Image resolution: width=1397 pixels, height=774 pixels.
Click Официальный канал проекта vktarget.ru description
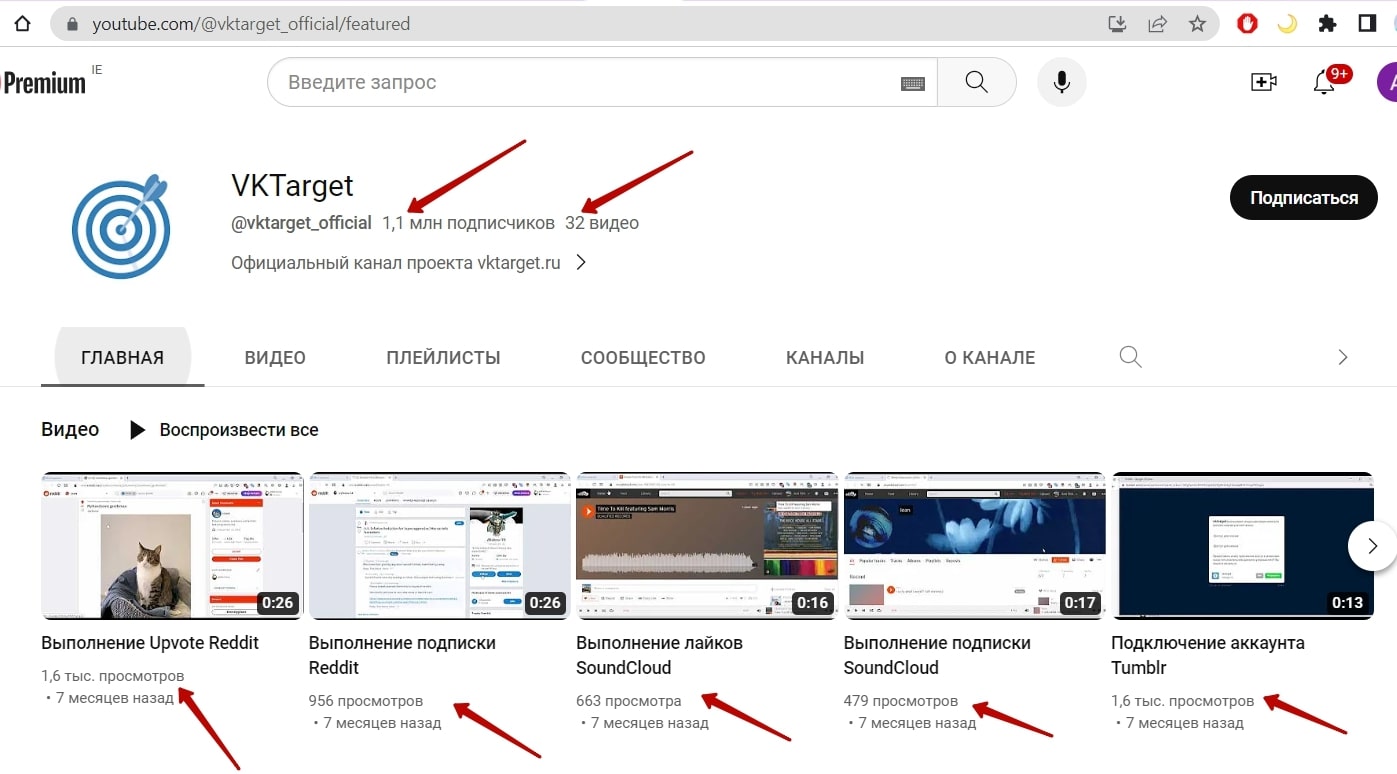[396, 263]
